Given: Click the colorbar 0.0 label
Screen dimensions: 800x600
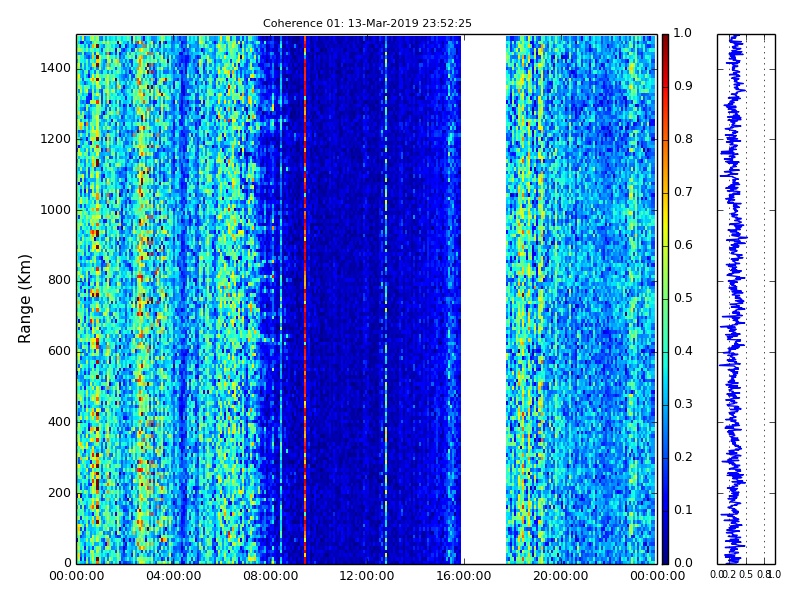Looking at the screenshot, I should tap(683, 563).
